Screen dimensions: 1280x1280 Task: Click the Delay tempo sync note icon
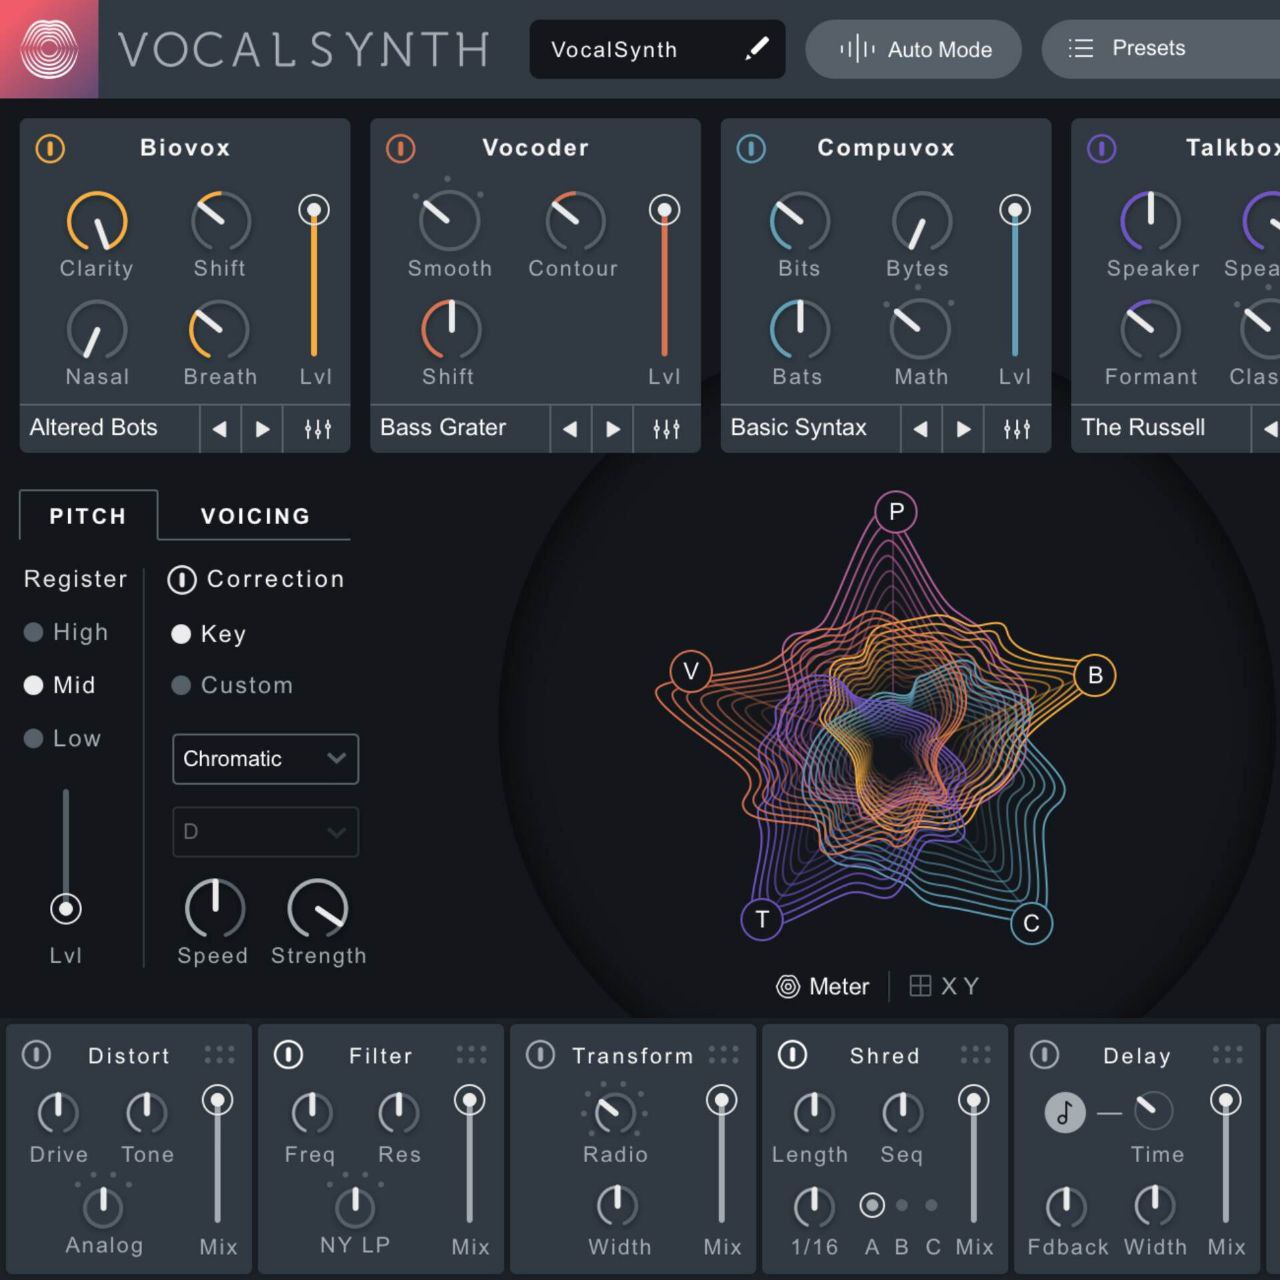(1065, 1112)
